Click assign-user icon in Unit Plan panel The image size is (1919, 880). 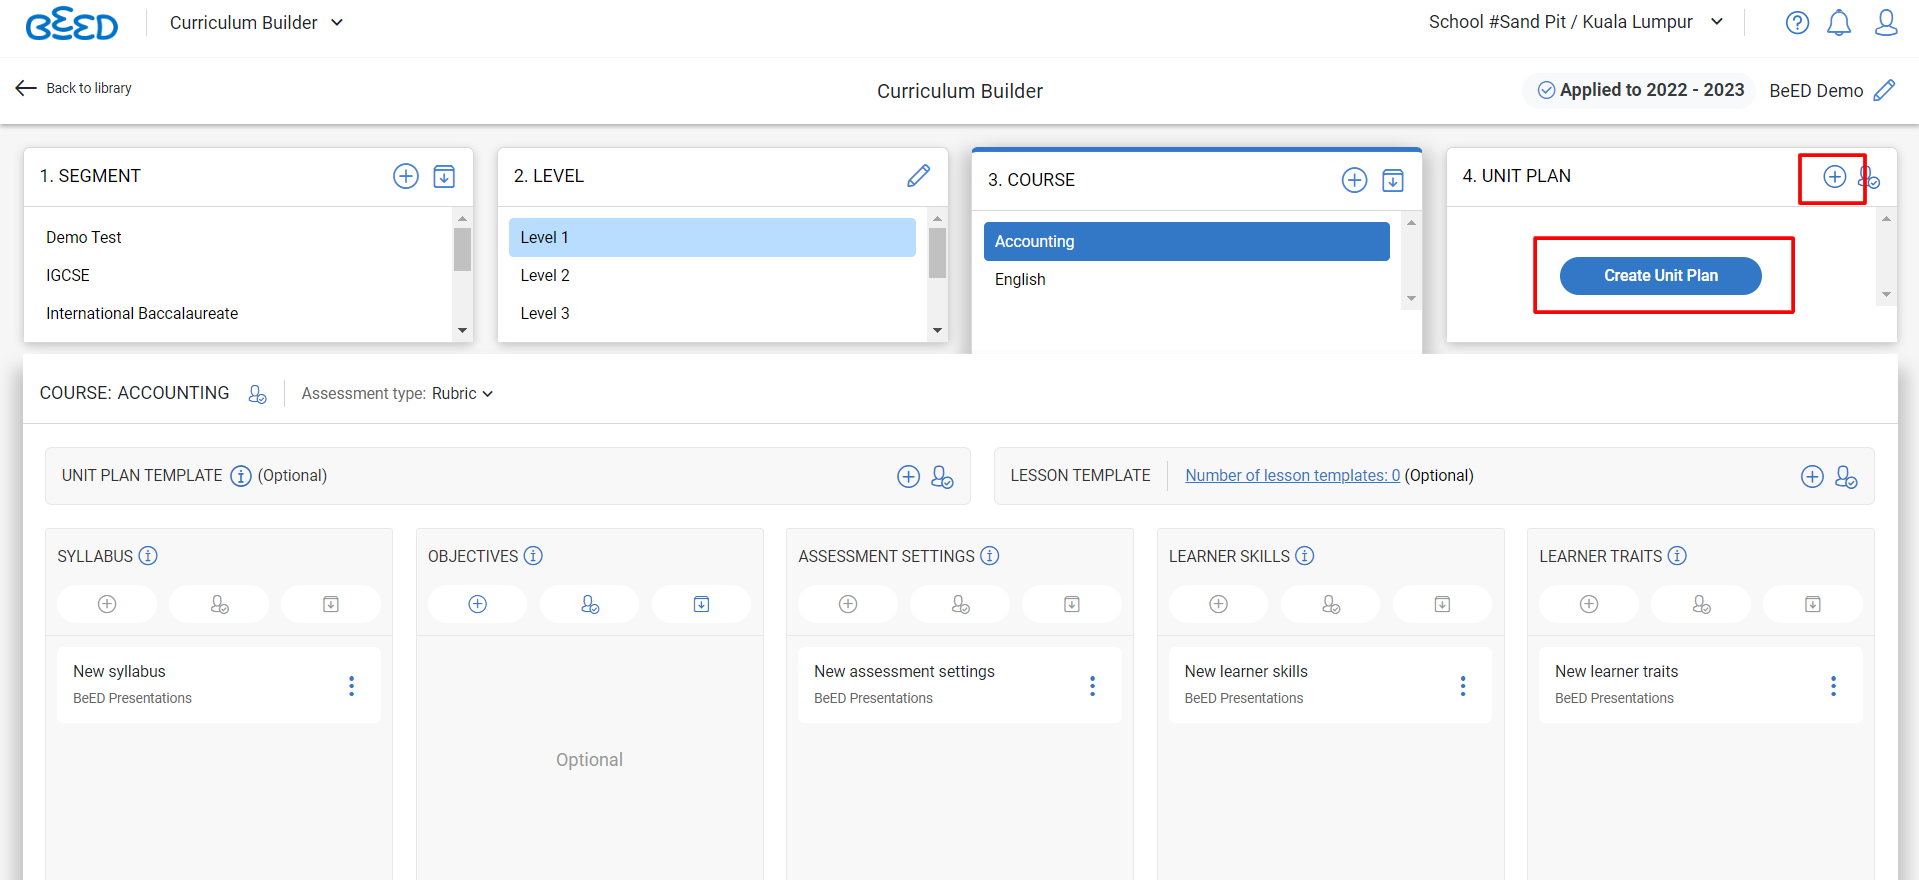point(1869,178)
